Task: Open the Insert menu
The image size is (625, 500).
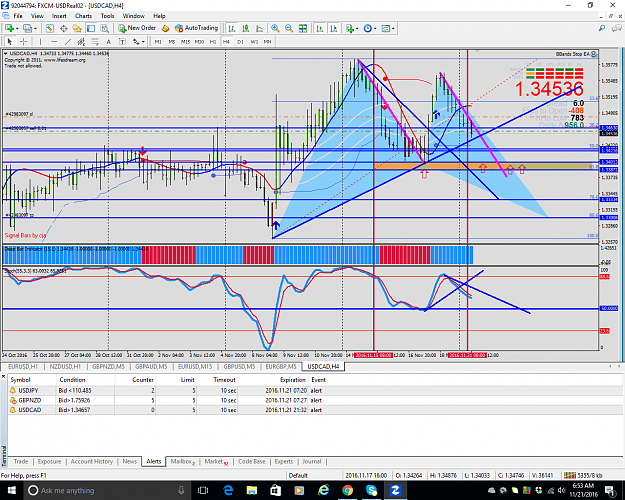Action: pos(59,16)
